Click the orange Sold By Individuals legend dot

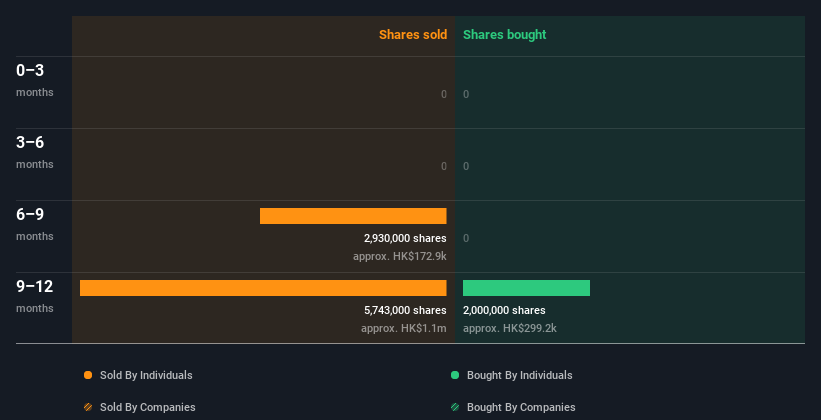[x=88, y=375]
